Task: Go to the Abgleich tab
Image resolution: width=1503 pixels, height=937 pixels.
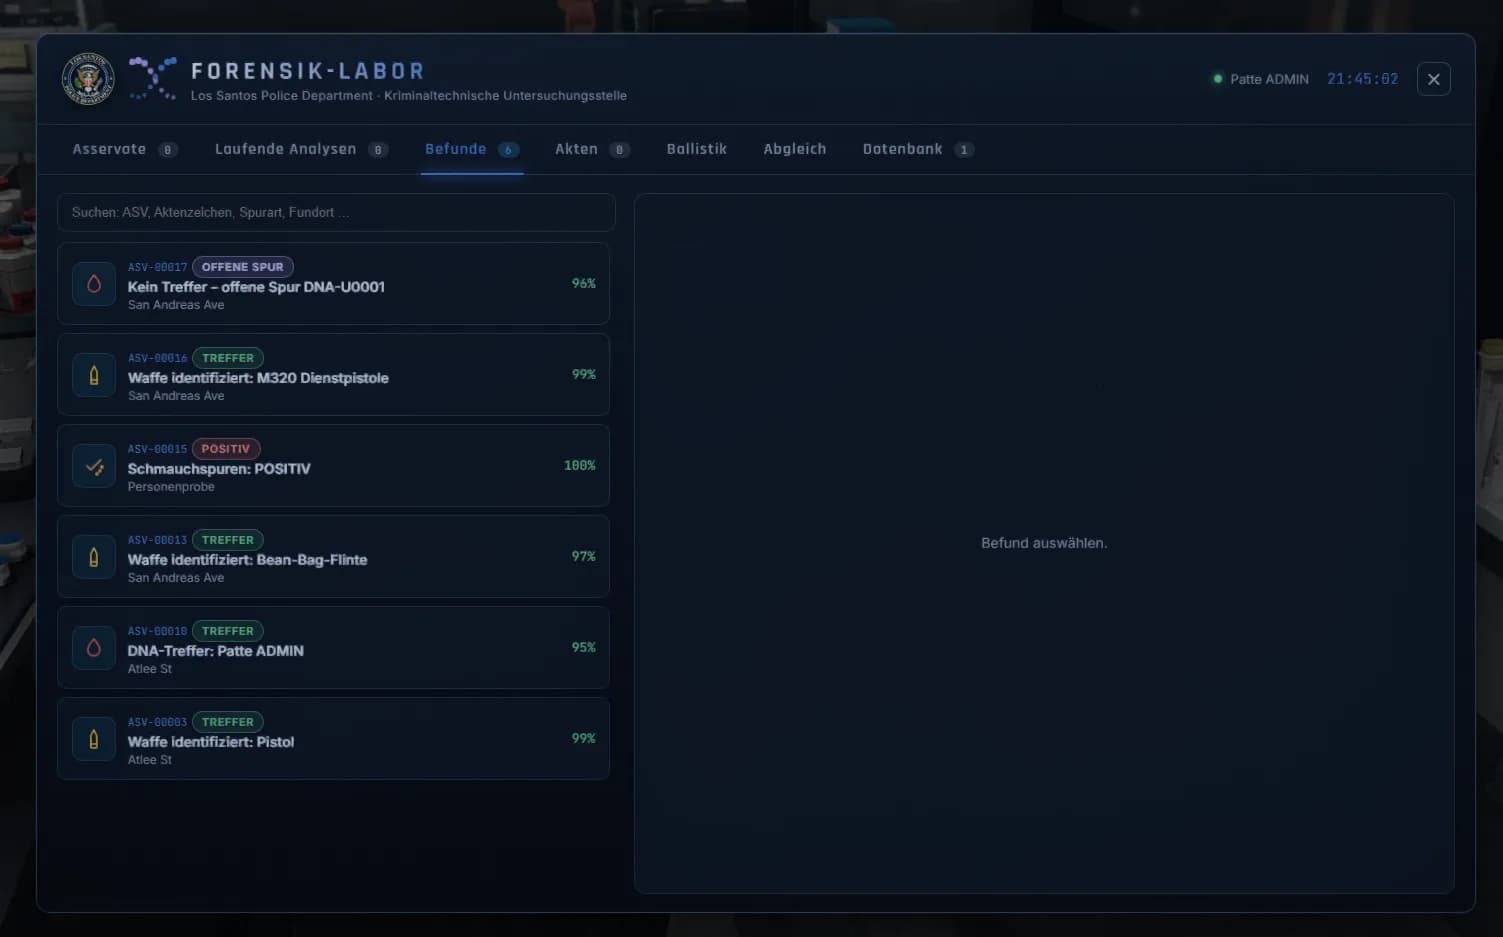Action: 795,149
